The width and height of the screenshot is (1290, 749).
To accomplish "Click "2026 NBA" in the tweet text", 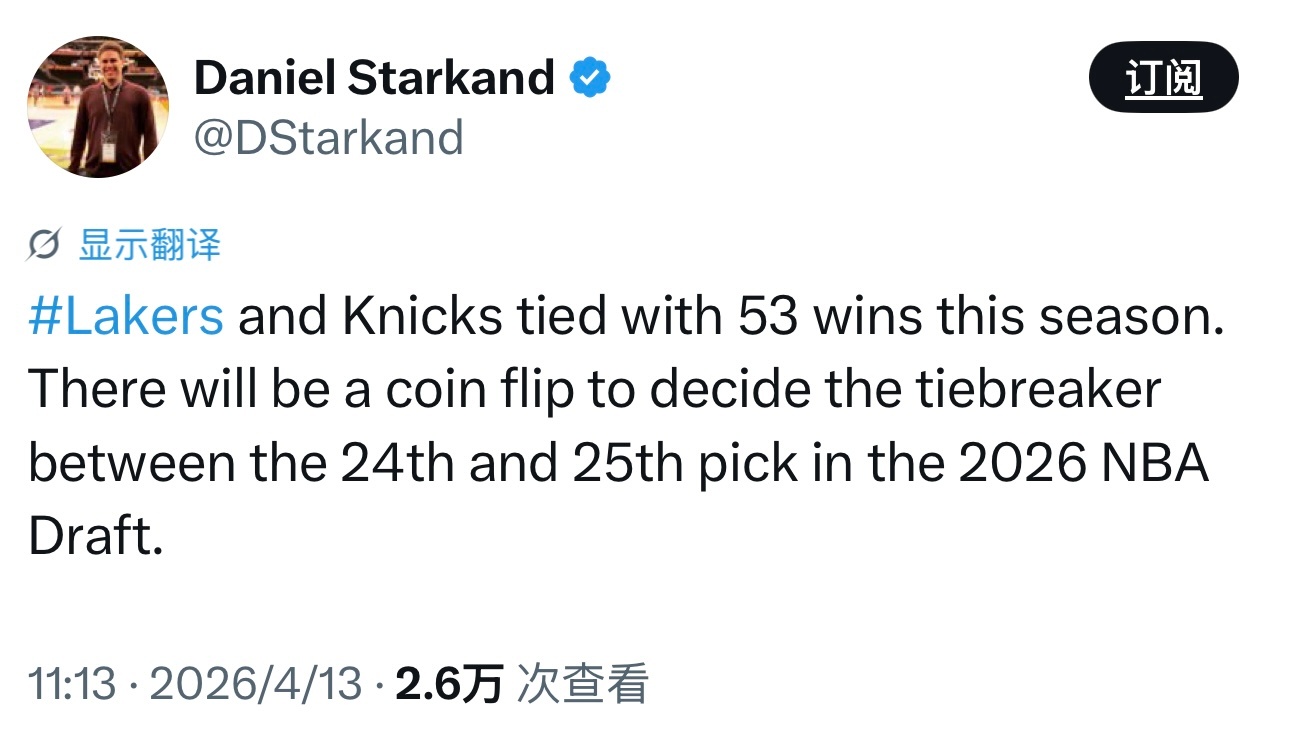I will click(1084, 465).
